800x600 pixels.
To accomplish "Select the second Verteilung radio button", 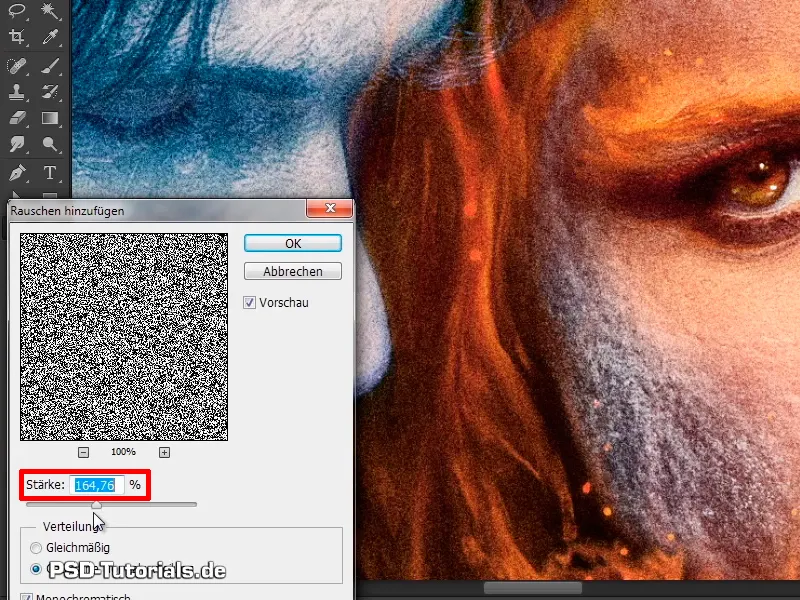I will click(x=36, y=568).
